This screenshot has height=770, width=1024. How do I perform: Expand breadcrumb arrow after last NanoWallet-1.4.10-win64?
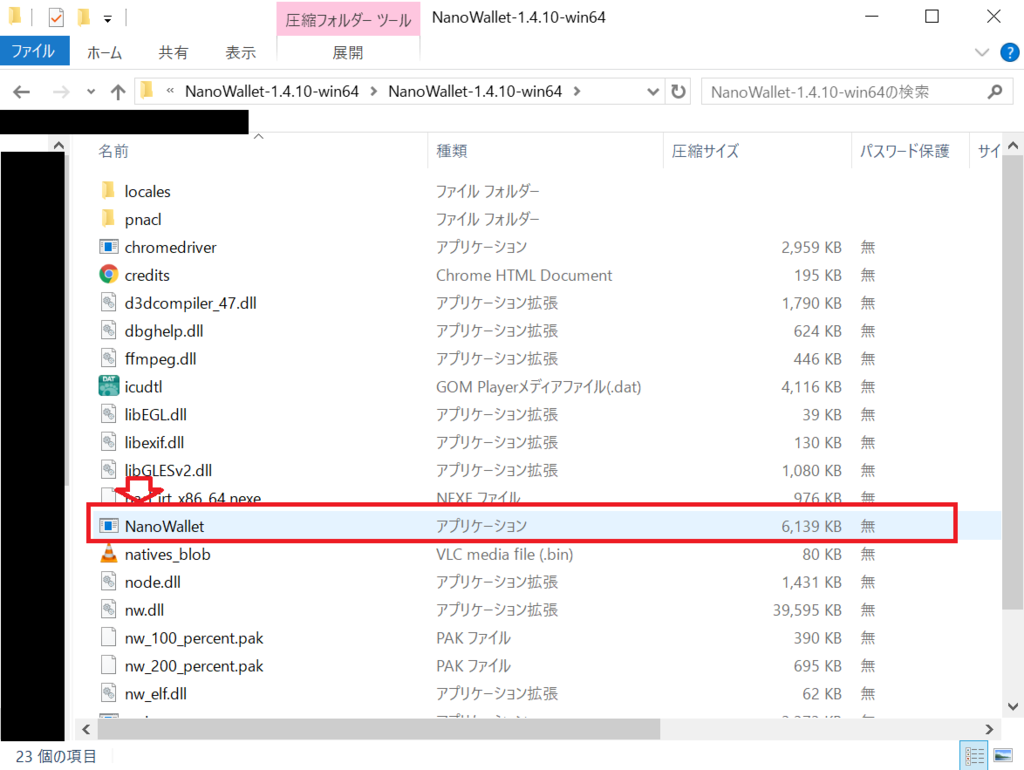coord(577,91)
